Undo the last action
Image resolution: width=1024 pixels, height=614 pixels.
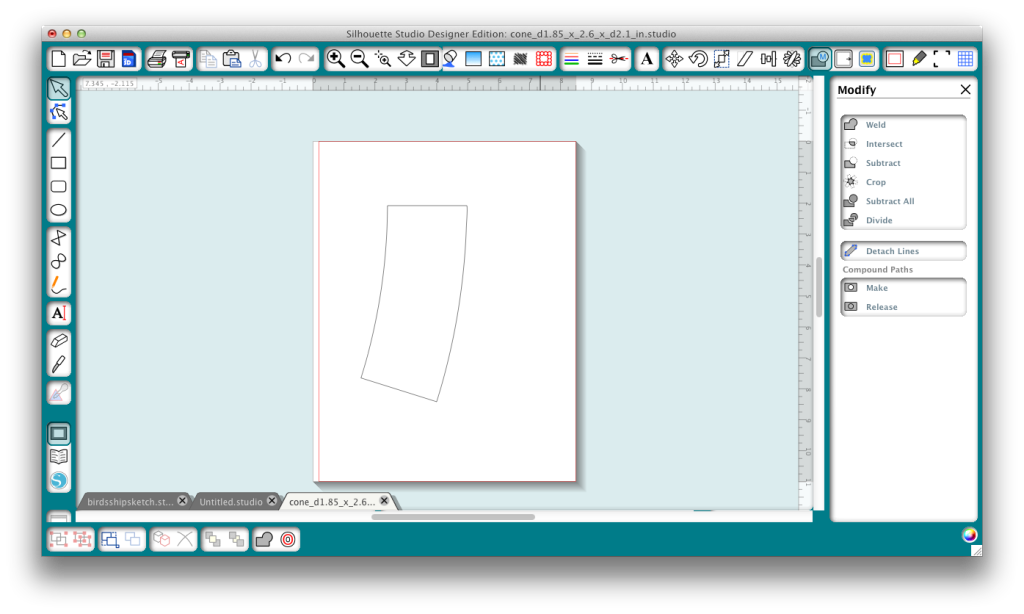pos(285,58)
